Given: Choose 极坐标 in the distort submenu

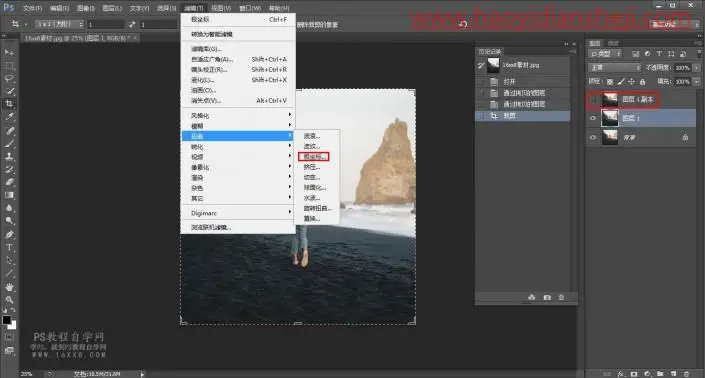Looking at the screenshot, I should click(313, 157).
